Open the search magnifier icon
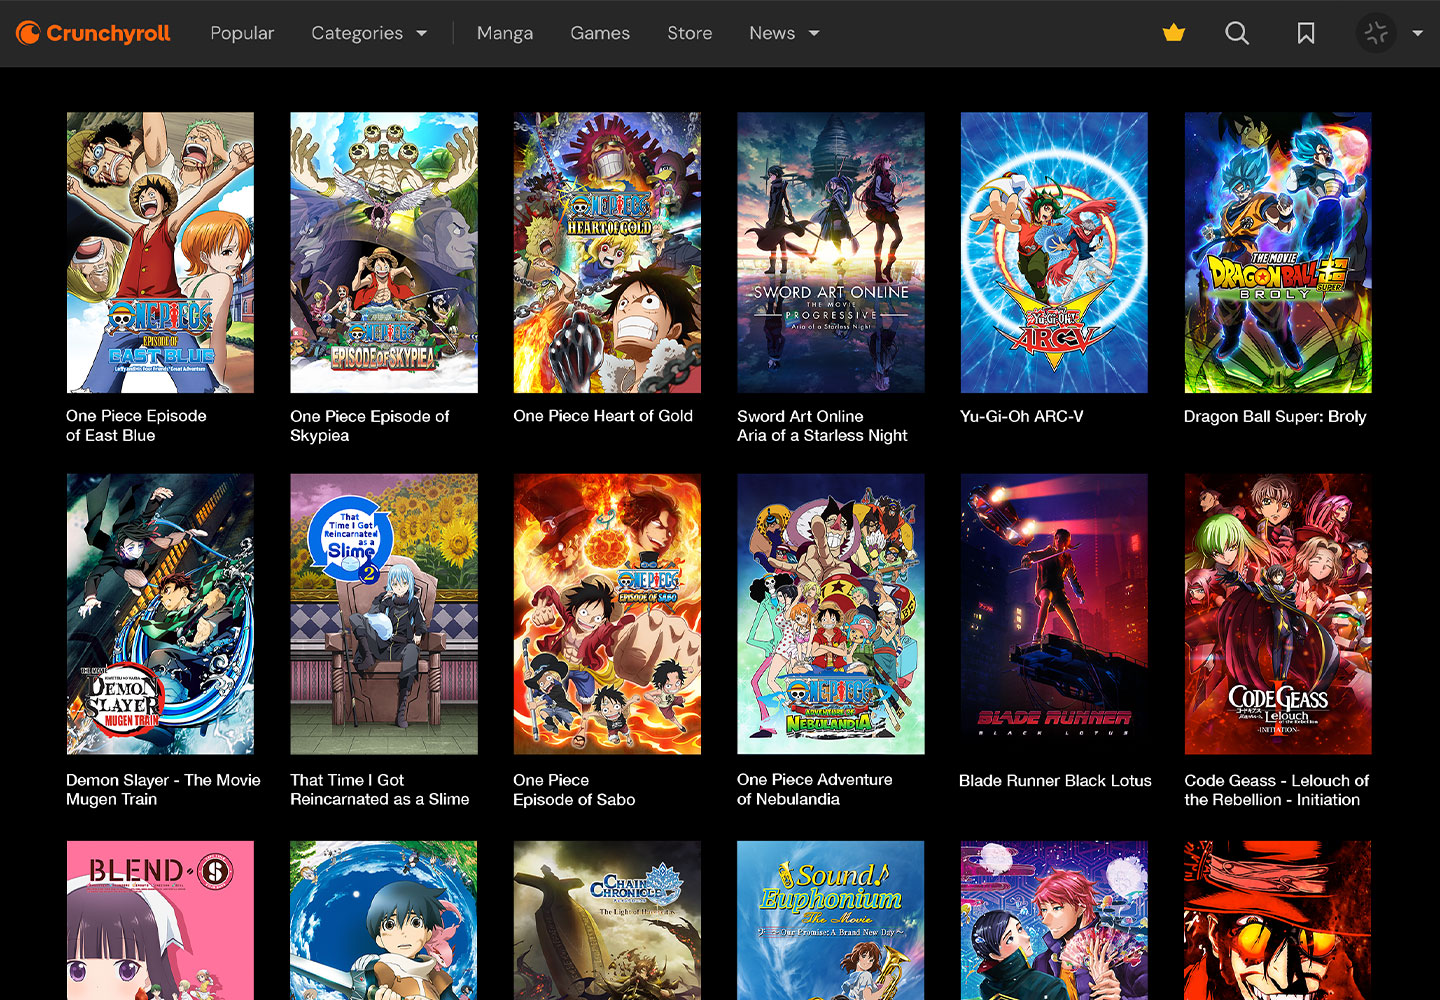This screenshot has width=1440, height=1000. point(1237,33)
